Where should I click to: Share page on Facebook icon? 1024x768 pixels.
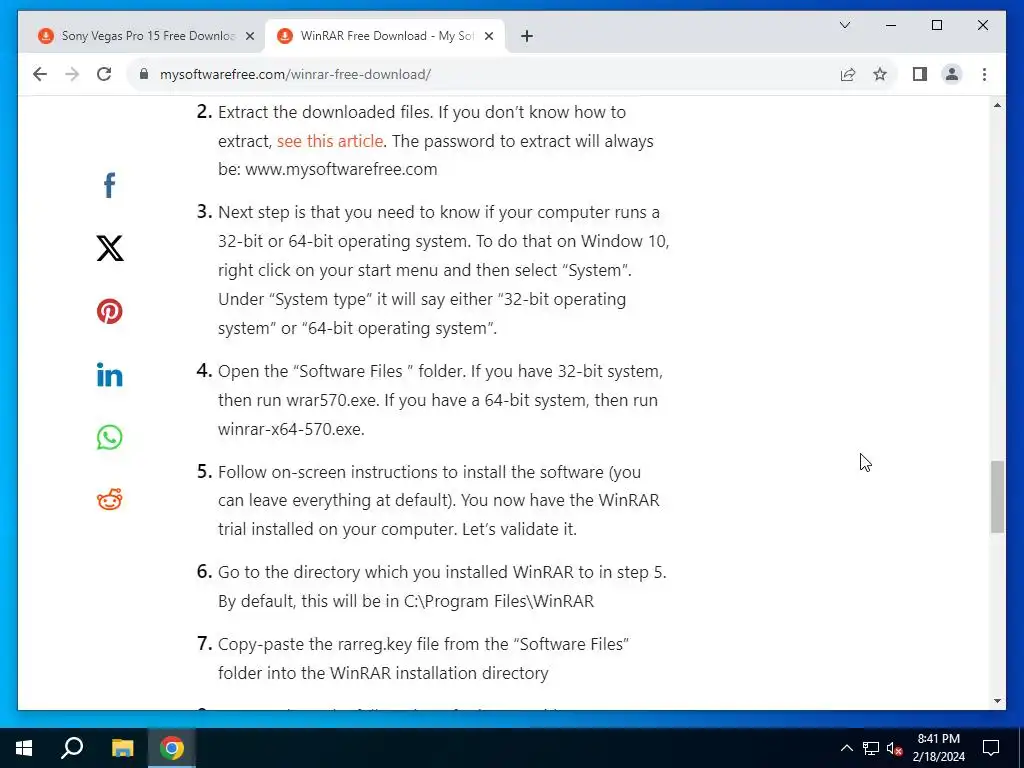[110, 185]
